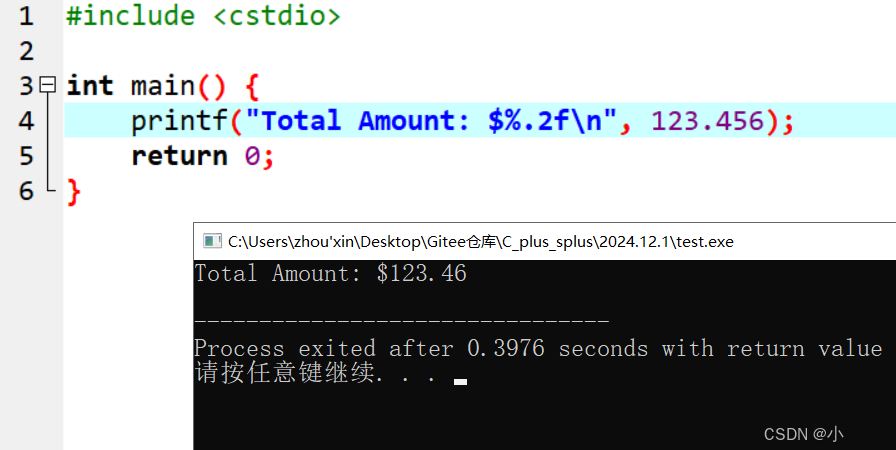Click the return keyword on line 5
The height and width of the screenshot is (450, 896).
coord(179,156)
